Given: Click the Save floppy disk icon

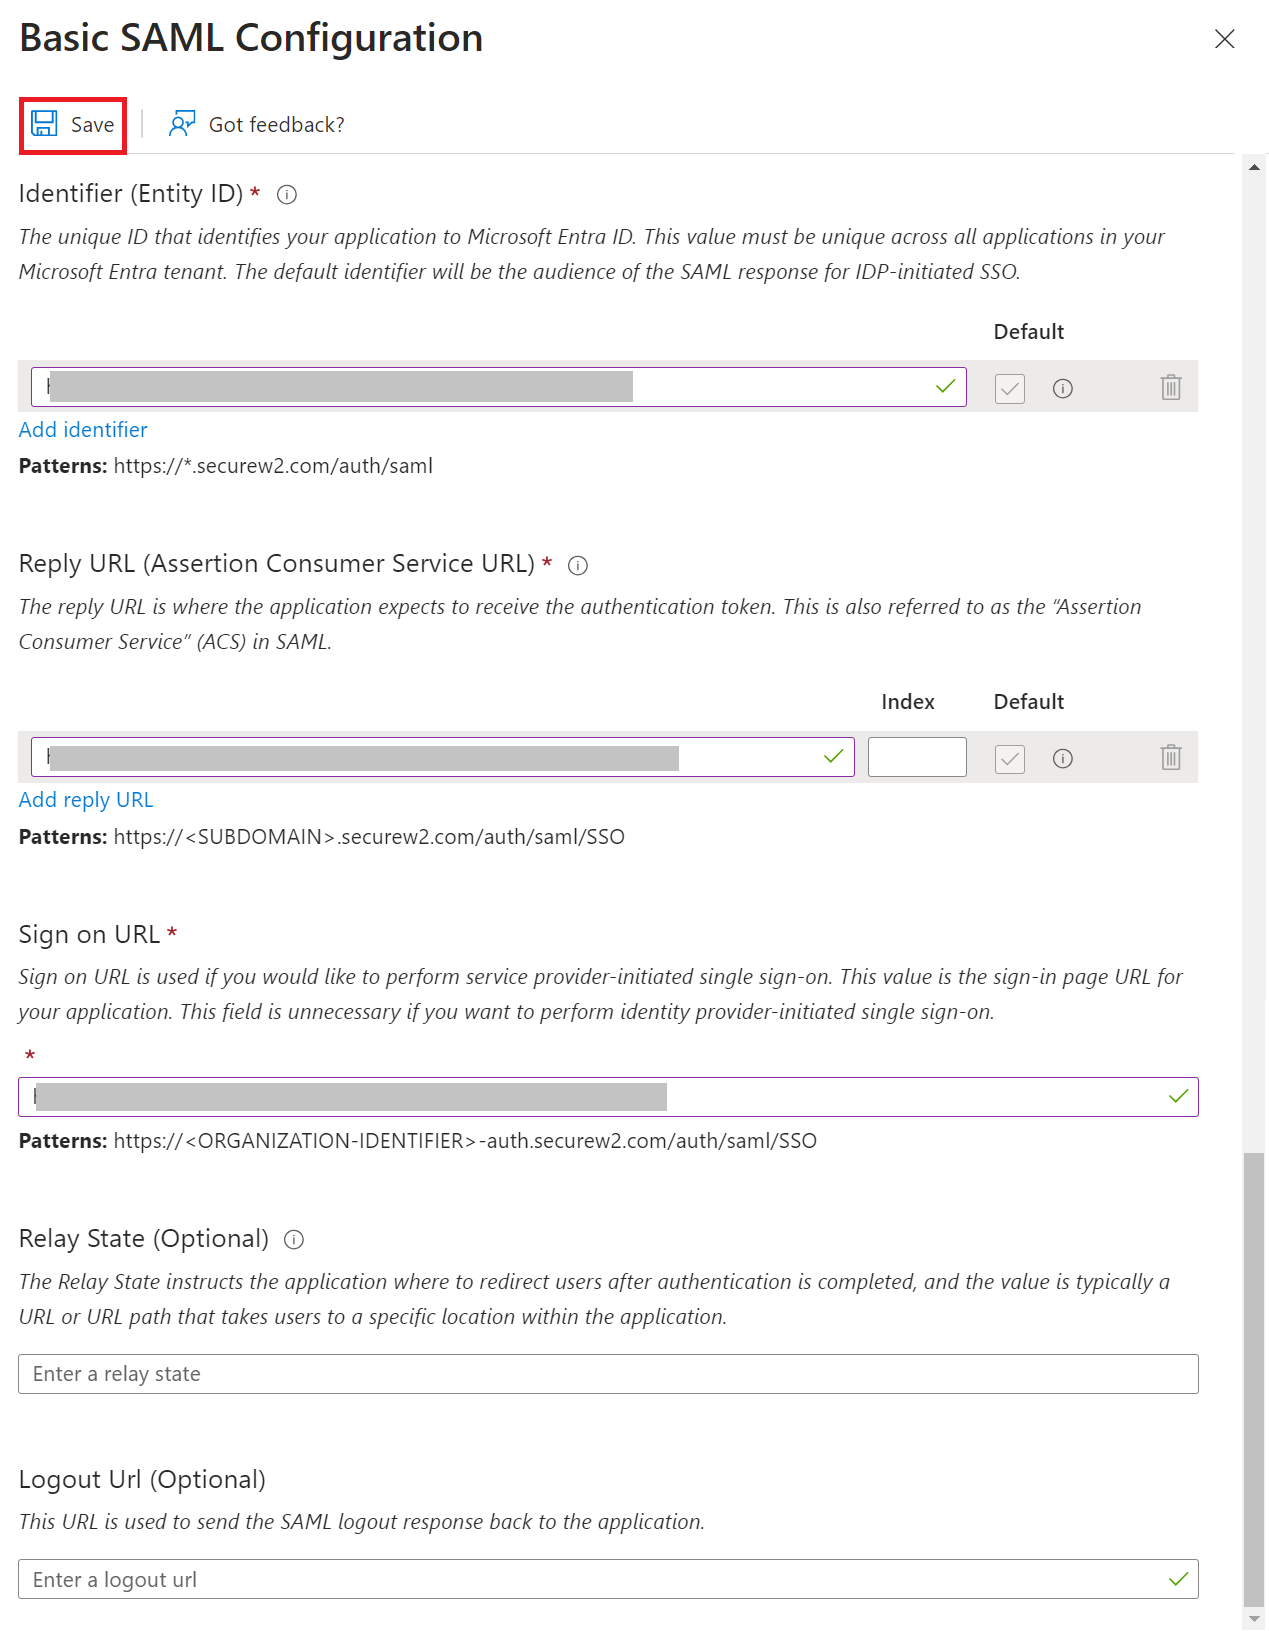Looking at the screenshot, I should pyautogui.click(x=44, y=124).
